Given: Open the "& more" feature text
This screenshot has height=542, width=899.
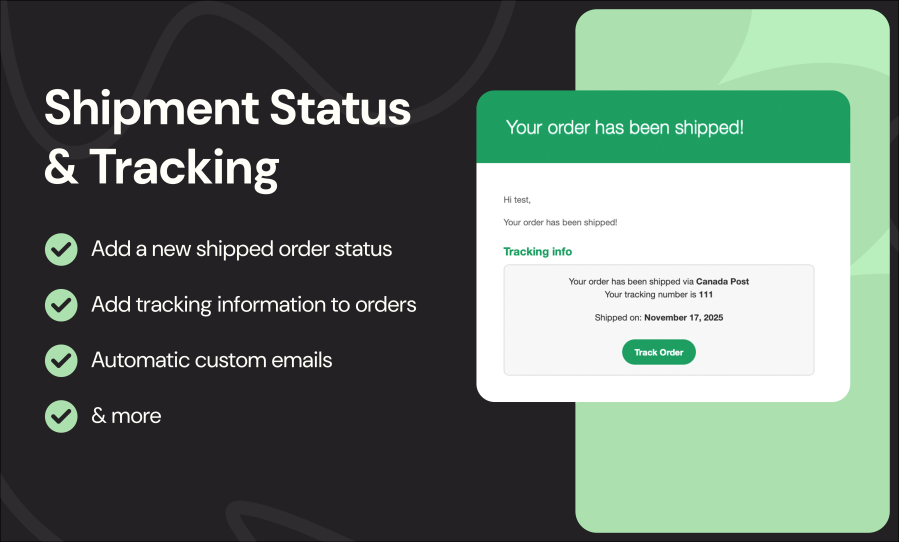Looking at the screenshot, I should click(126, 415).
